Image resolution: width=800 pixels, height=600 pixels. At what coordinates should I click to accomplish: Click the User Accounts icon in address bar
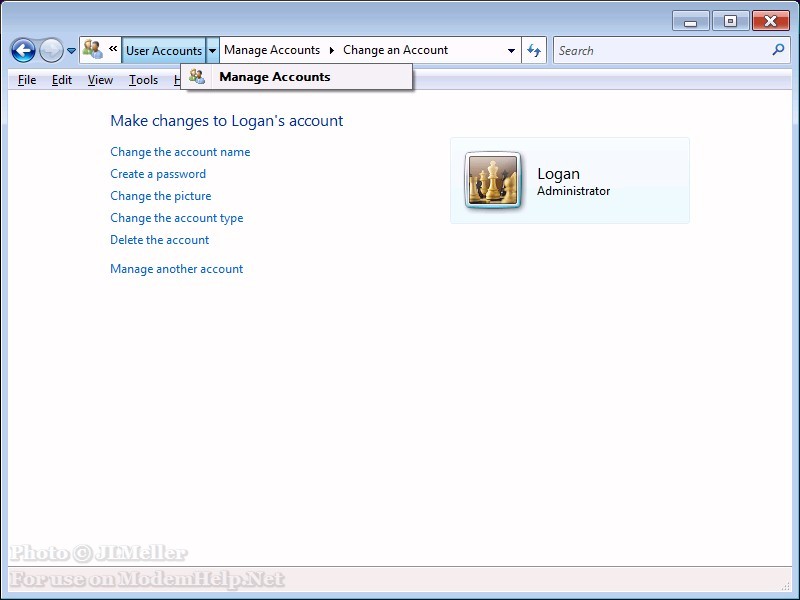click(93, 49)
